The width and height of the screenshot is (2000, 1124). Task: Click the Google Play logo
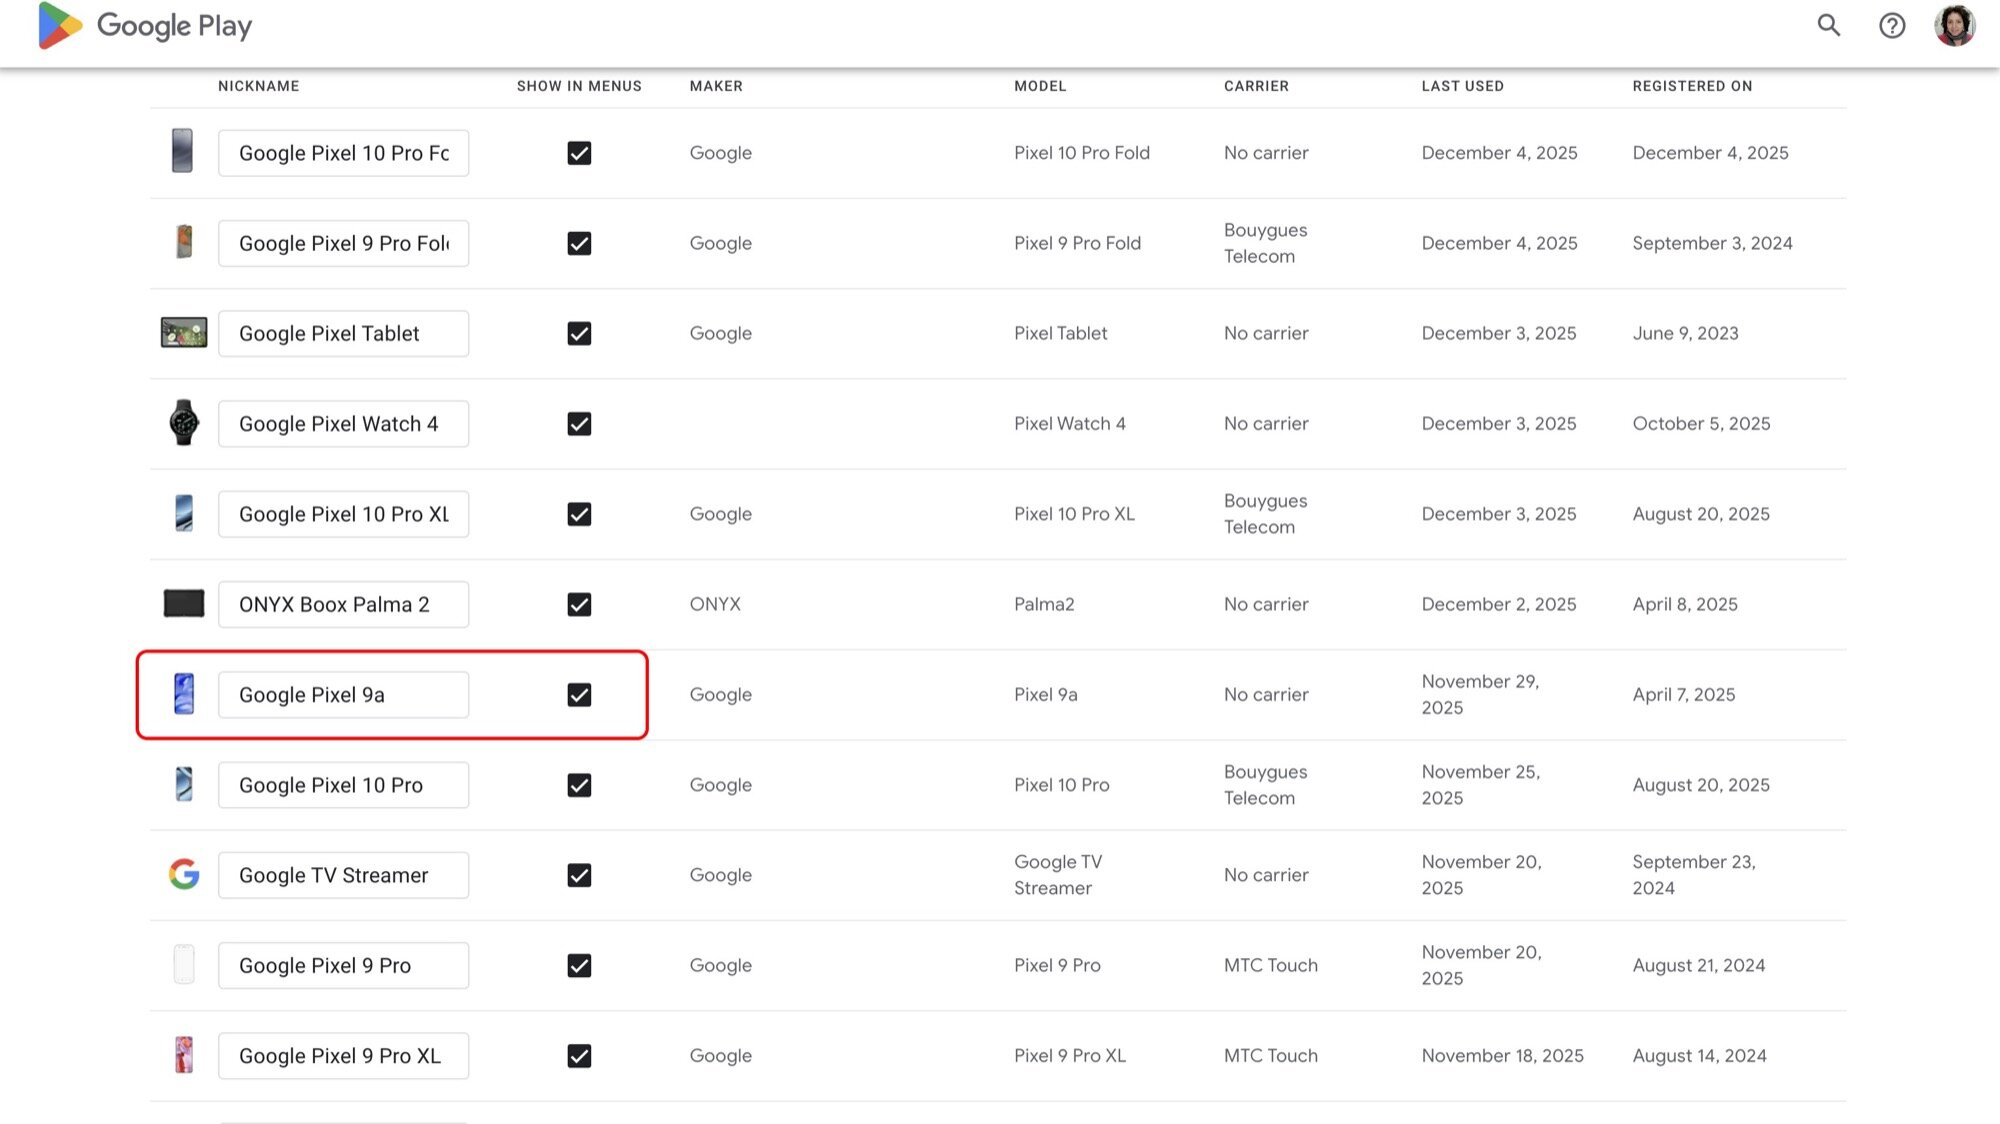coord(144,25)
